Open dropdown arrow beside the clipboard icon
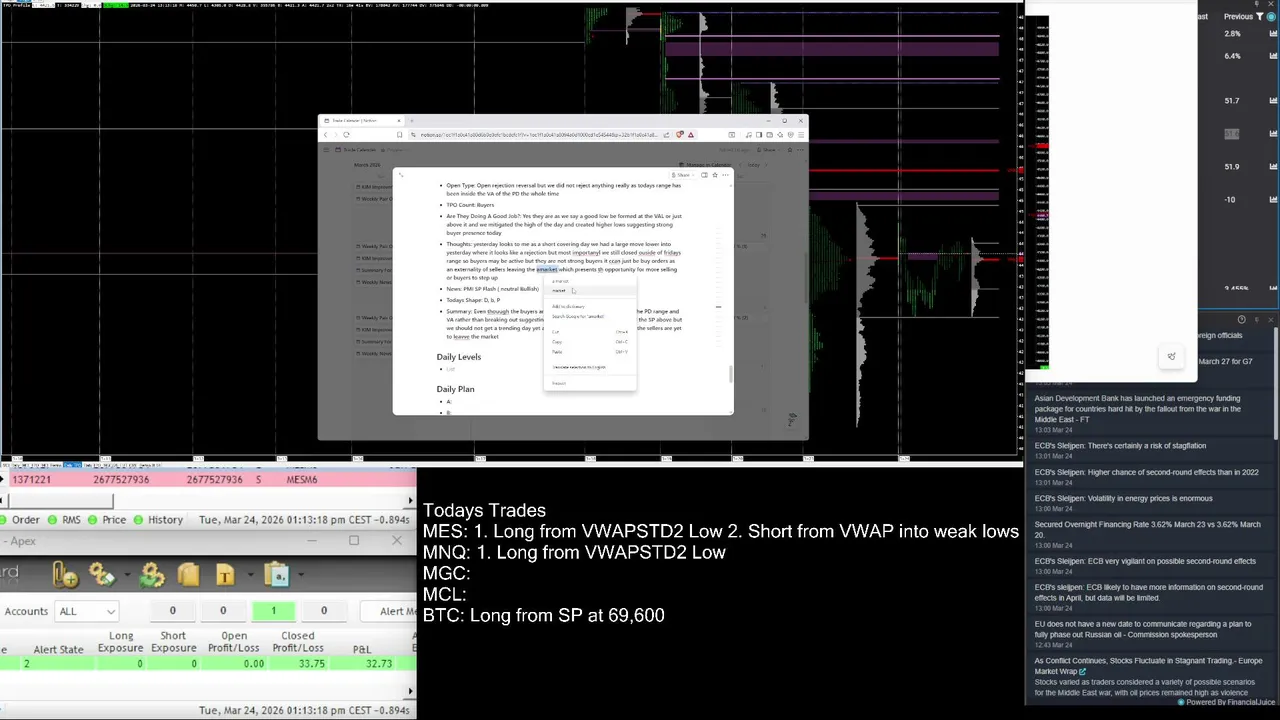Viewport: 1280px width, 720px height. (301, 574)
